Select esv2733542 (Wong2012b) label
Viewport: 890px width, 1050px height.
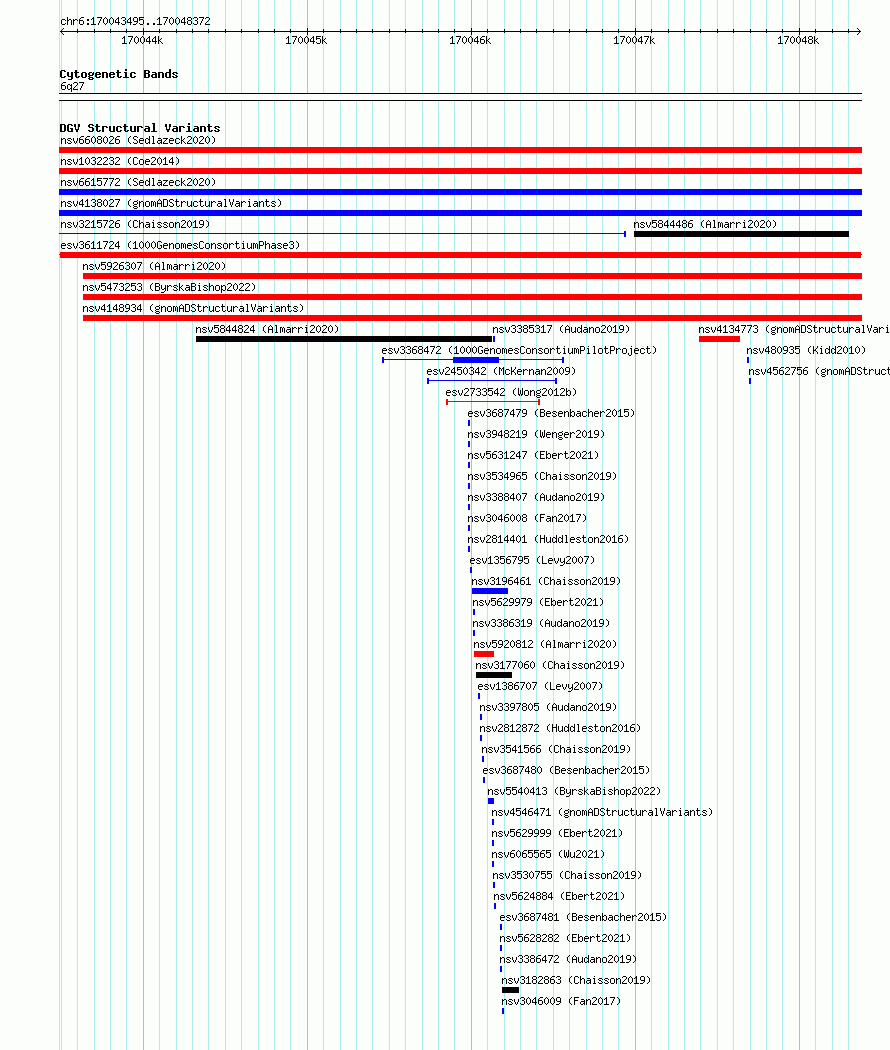(x=511, y=392)
